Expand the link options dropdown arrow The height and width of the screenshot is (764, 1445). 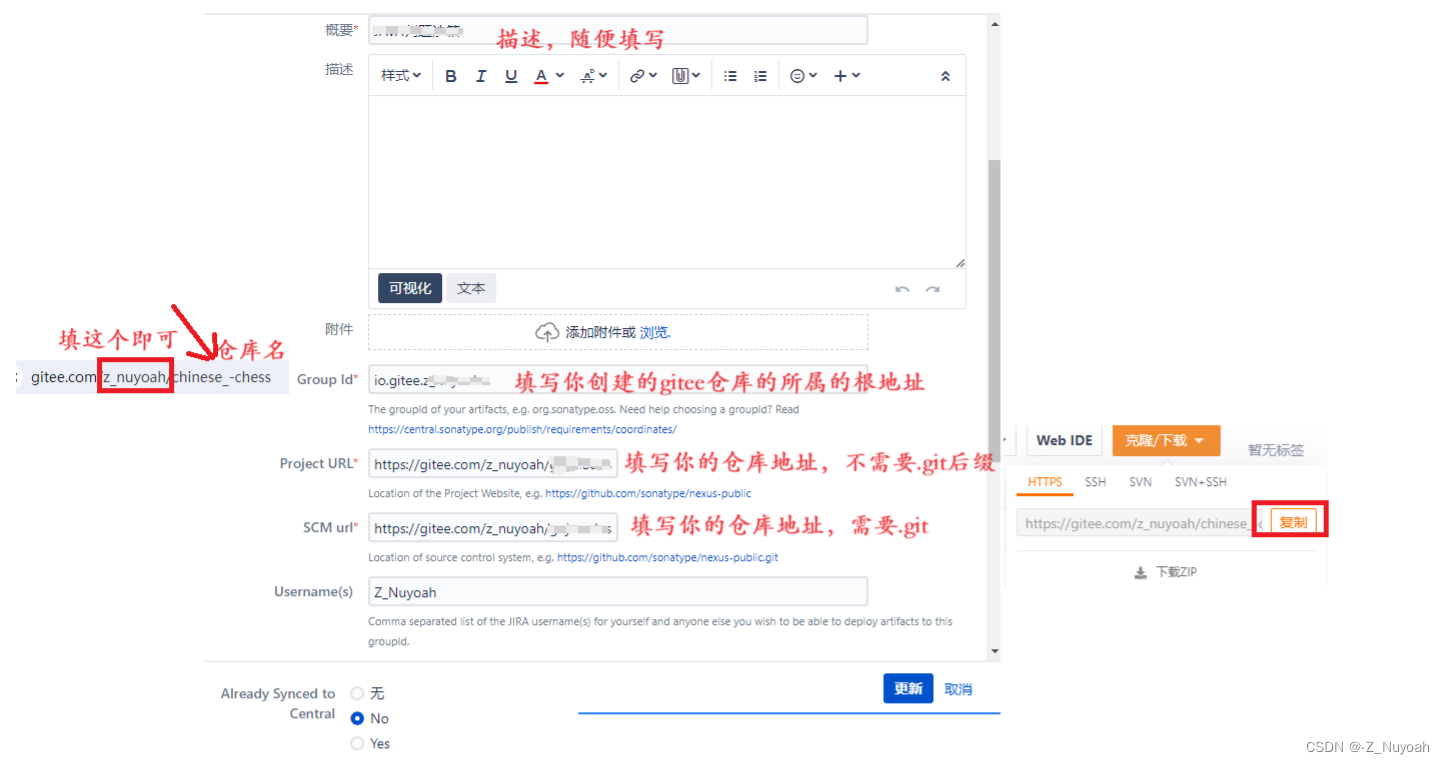tap(653, 76)
